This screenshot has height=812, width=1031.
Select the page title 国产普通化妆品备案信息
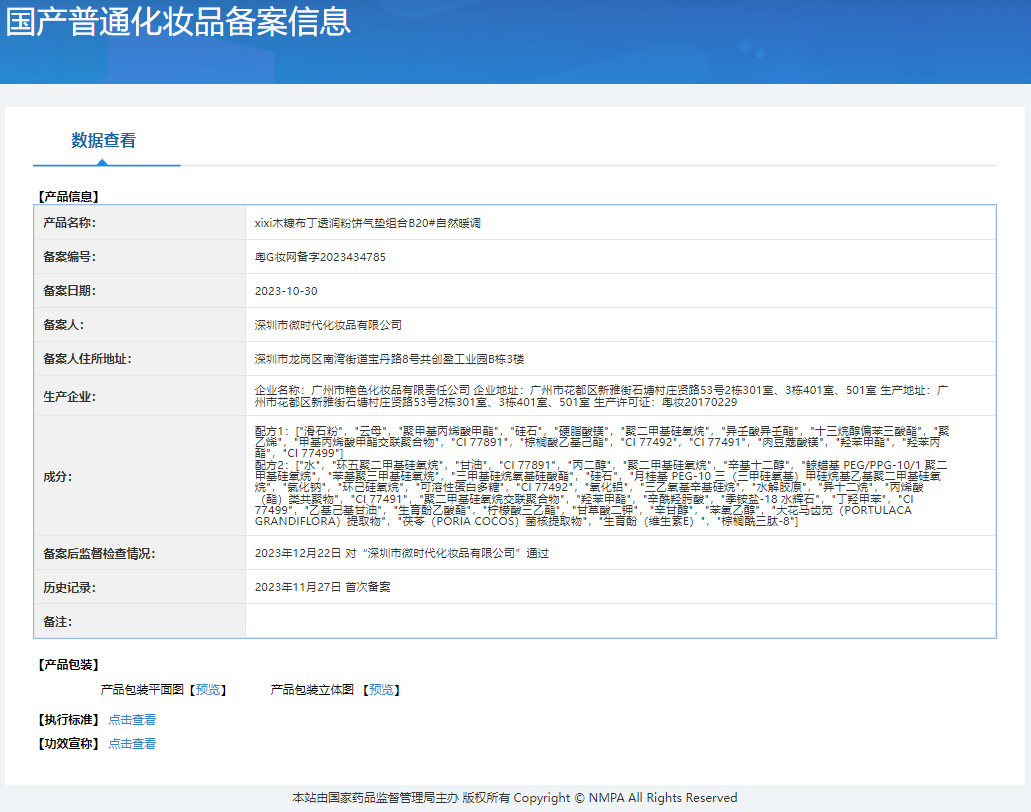pyautogui.click(x=178, y=22)
